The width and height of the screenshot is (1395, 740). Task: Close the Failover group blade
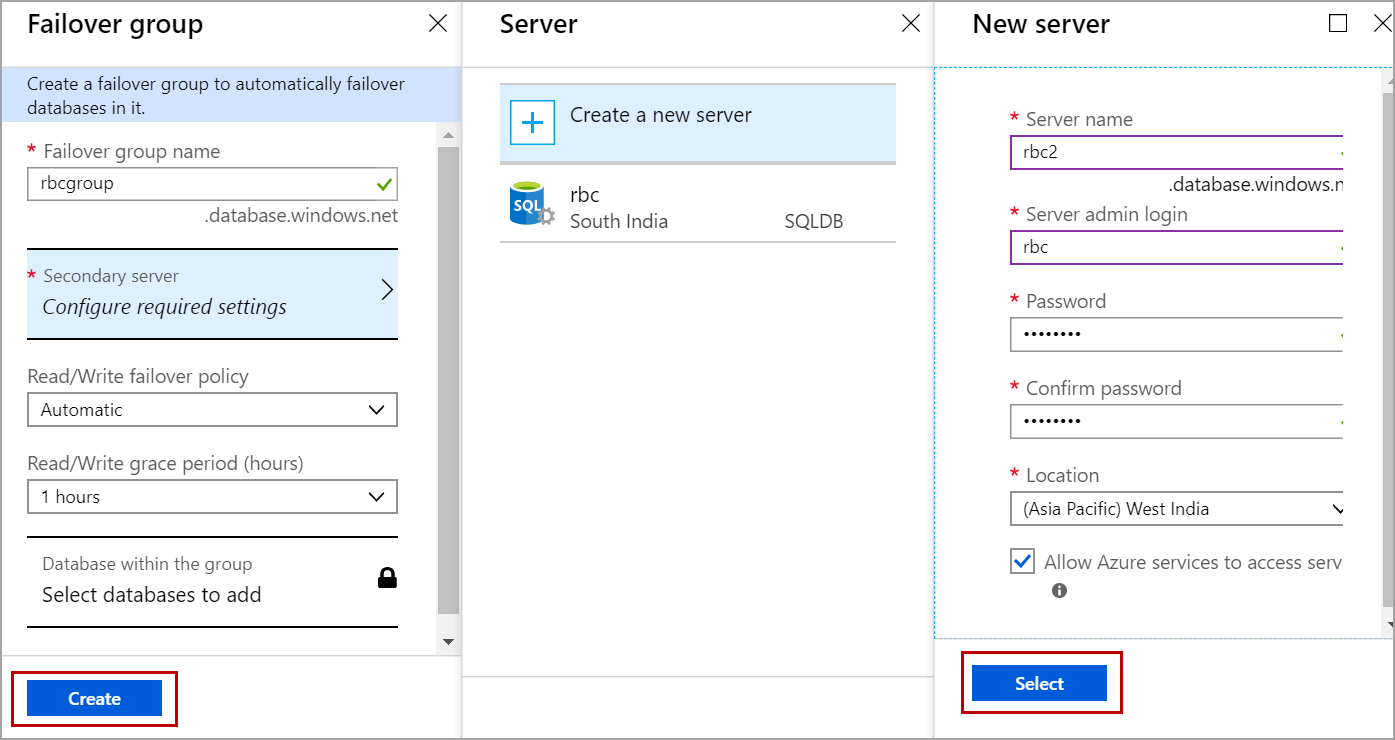point(438,24)
